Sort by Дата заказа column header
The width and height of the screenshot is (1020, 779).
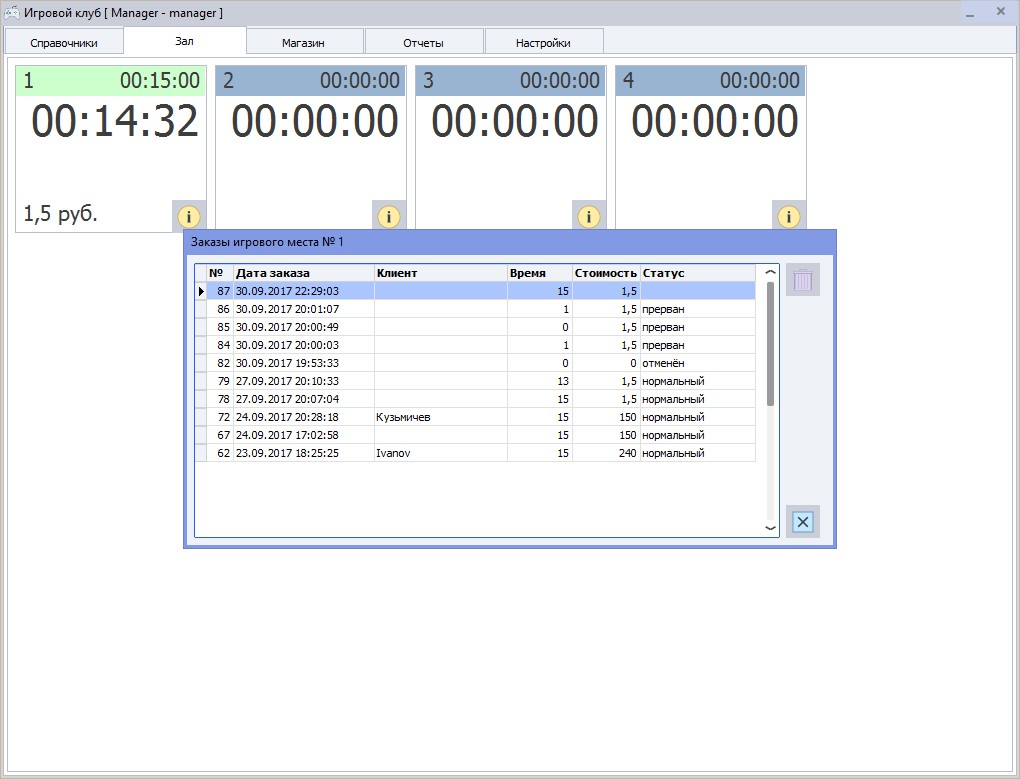point(304,273)
